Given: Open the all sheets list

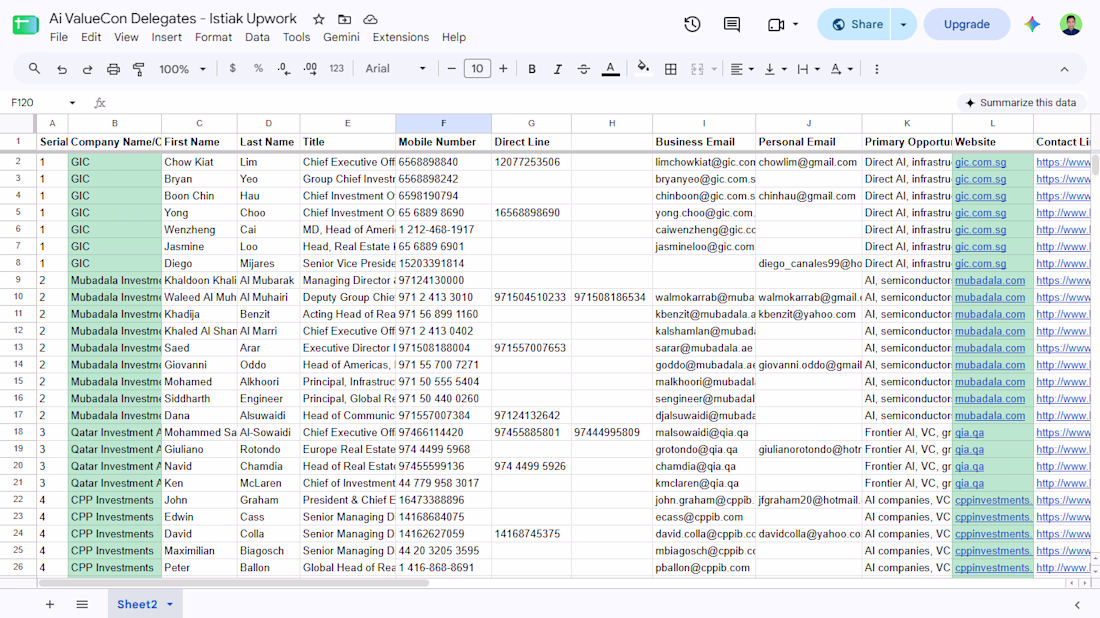Looking at the screenshot, I should 82,604.
